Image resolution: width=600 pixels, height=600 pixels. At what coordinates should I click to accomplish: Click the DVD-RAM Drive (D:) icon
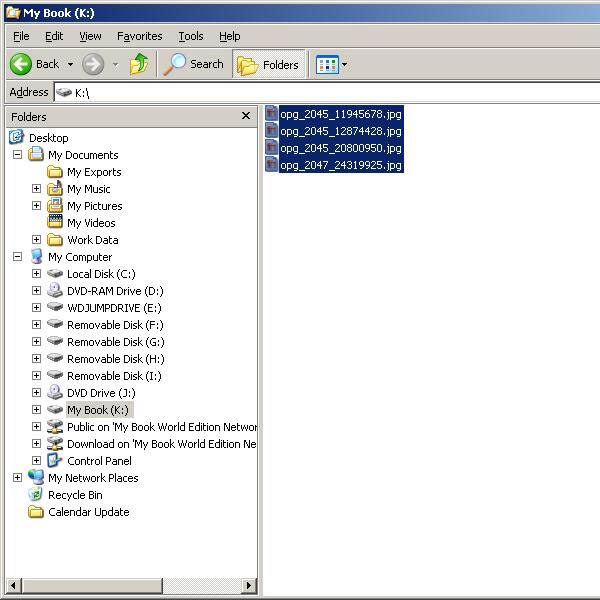[x=55, y=291]
